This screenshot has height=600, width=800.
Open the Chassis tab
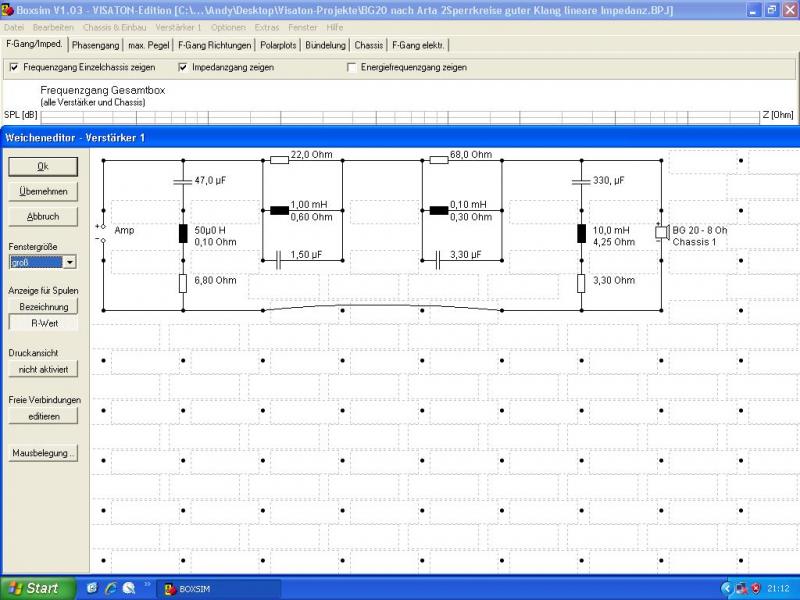click(x=368, y=45)
